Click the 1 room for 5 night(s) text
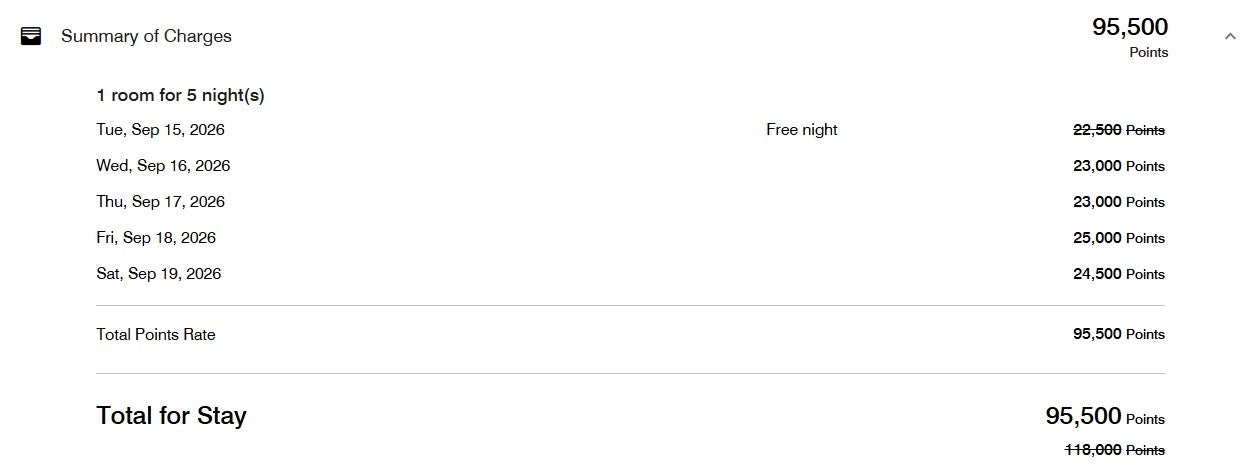1255x468 pixels. (181, 96)
